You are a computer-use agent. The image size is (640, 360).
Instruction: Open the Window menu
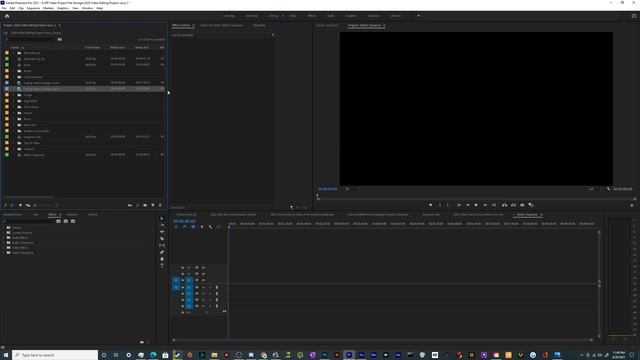click(x=87, y=8)
